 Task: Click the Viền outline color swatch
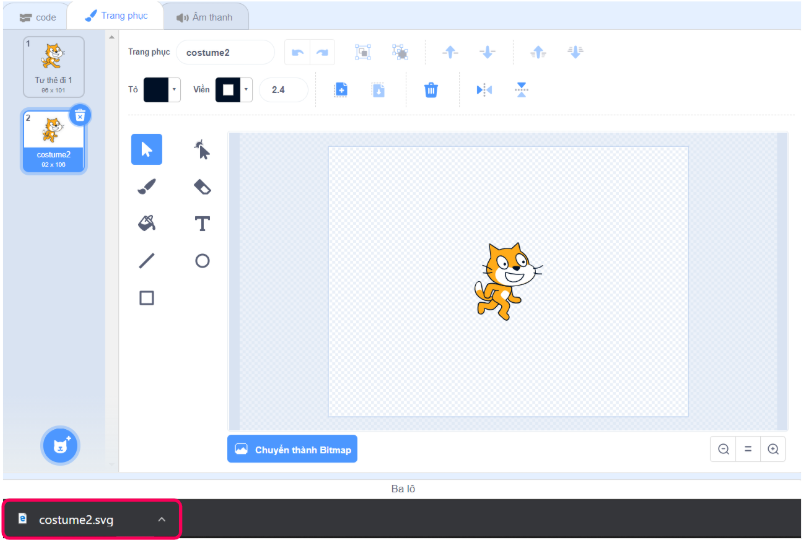(x=228, y=90)
